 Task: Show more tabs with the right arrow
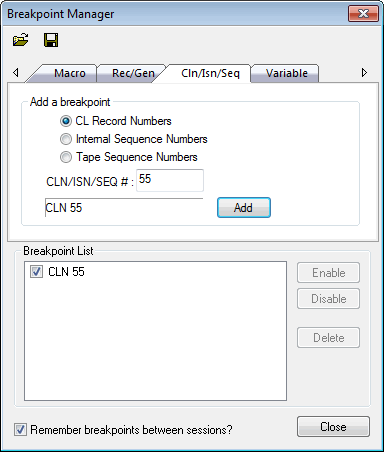[x=364, y=72]
